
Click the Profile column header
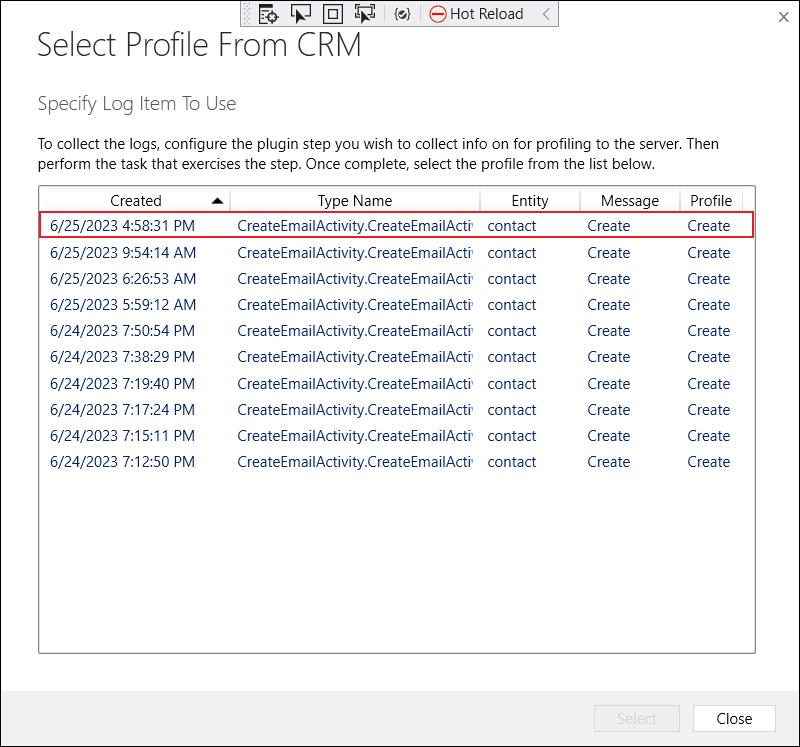[x=711, y=201]
